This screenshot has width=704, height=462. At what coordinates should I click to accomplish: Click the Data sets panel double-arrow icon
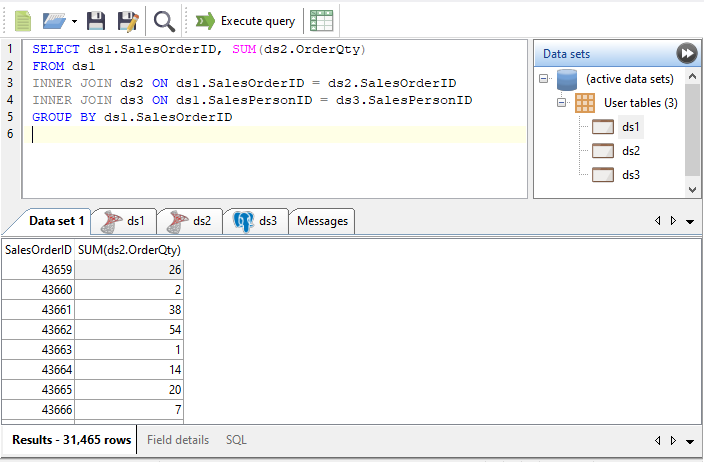pos(686,54)
